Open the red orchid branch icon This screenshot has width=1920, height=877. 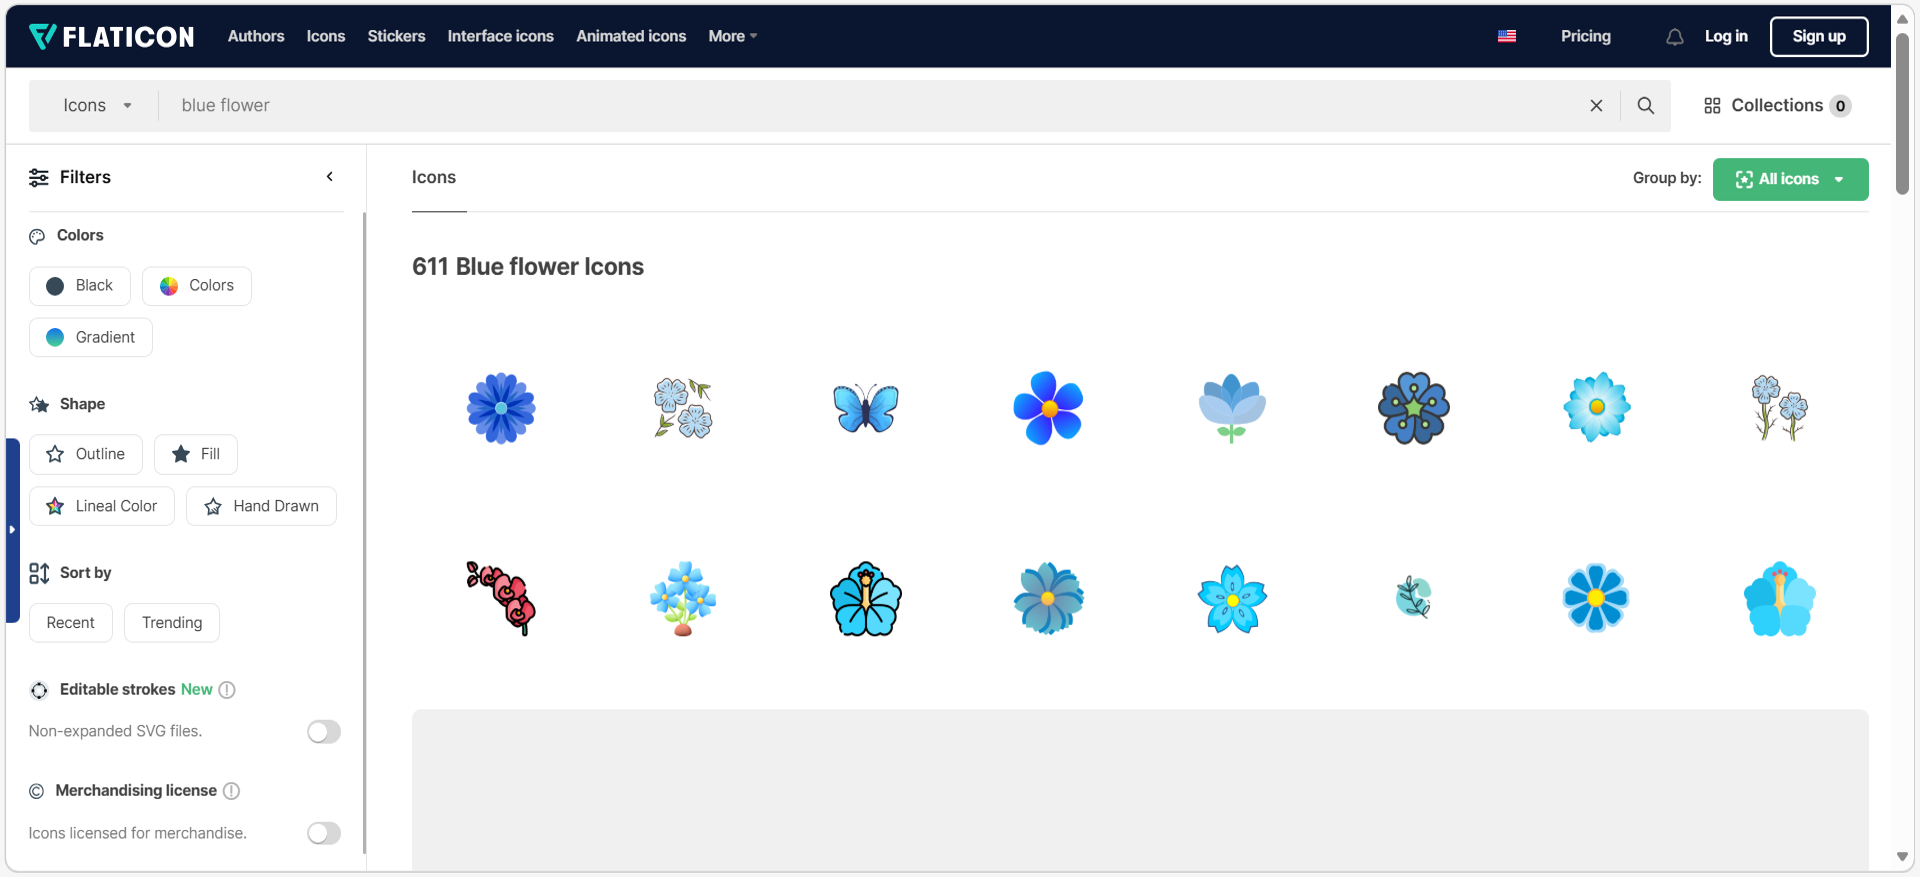click(x=501, y=598)
